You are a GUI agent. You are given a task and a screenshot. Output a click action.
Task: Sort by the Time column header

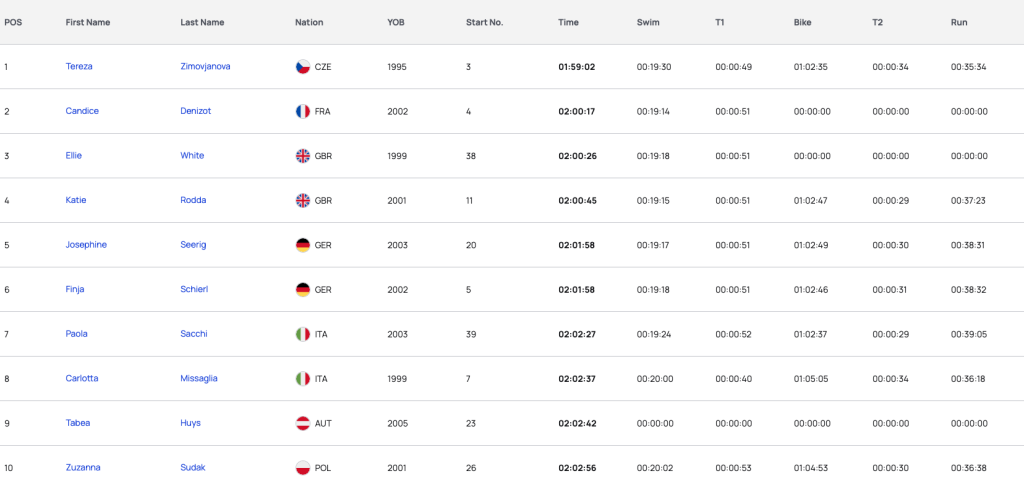click(568, 22)
